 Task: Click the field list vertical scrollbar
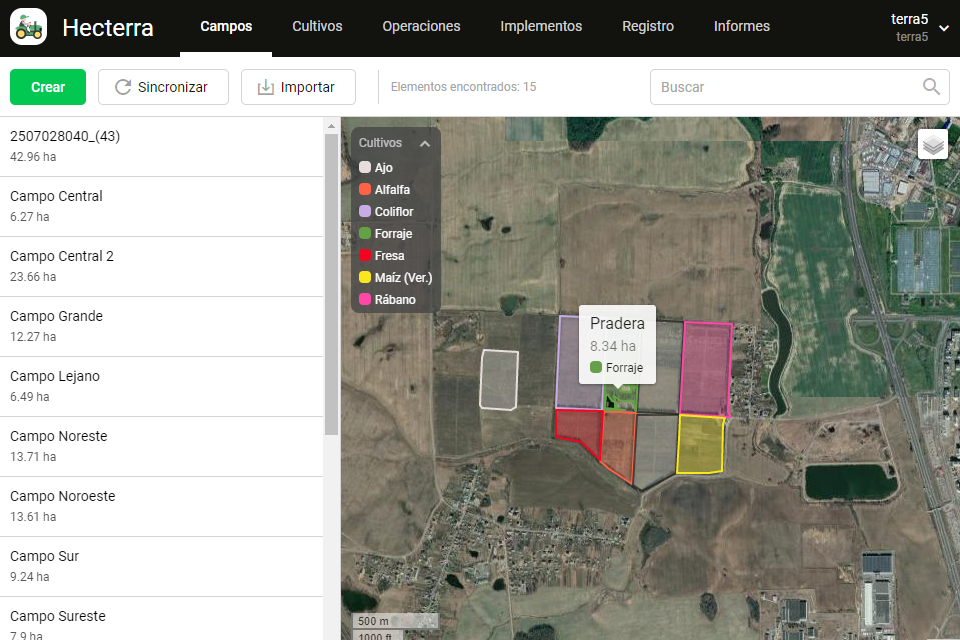tap(331, 280)
